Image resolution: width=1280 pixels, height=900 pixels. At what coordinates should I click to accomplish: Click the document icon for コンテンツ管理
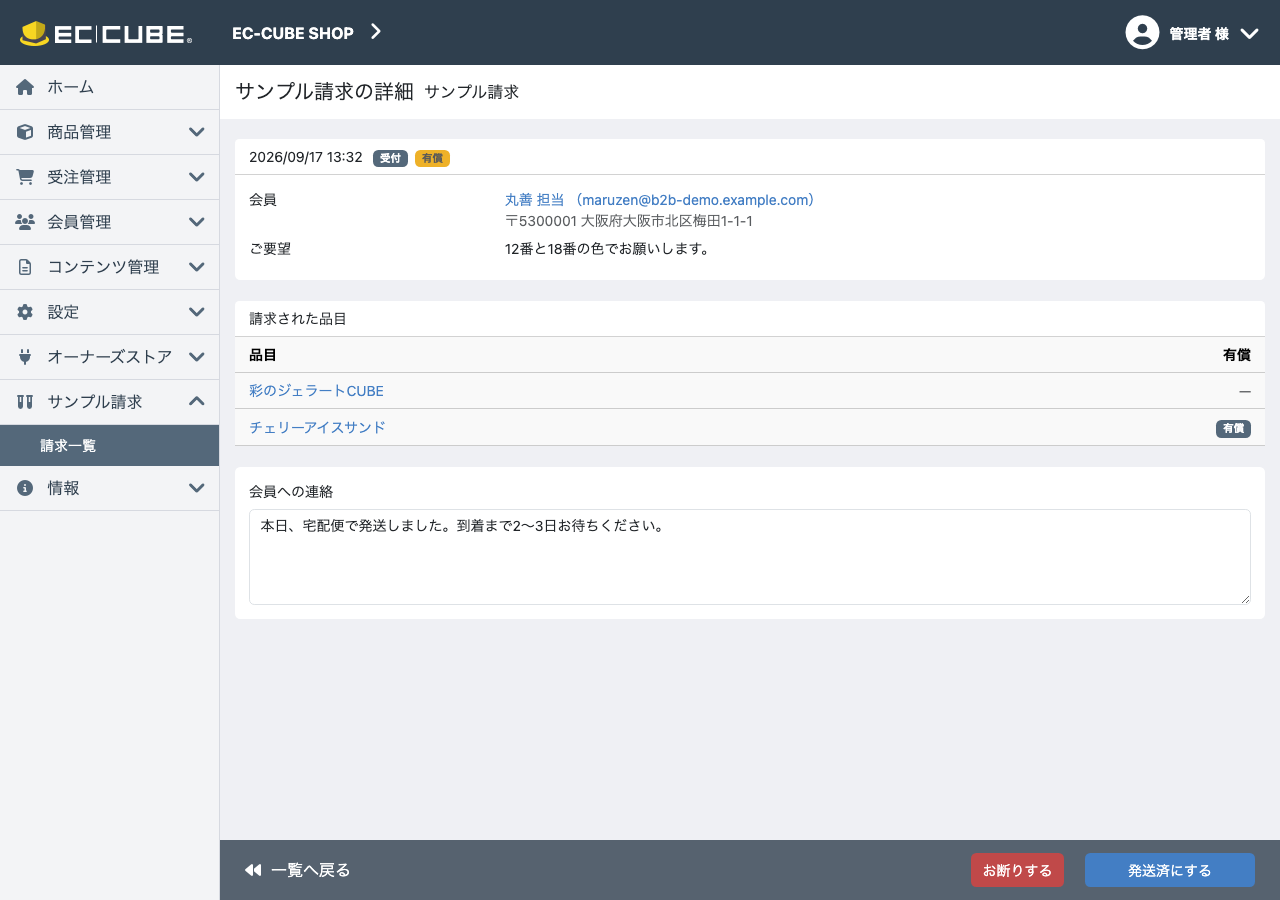click(25, 267)
